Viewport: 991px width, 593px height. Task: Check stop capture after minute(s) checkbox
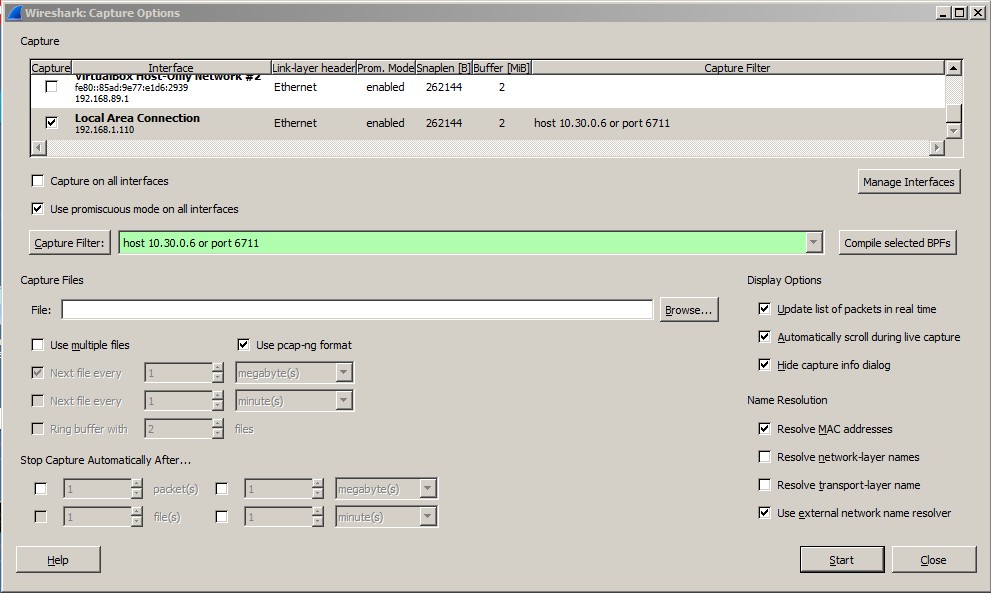pyautogui.click(x=222, y=517)
